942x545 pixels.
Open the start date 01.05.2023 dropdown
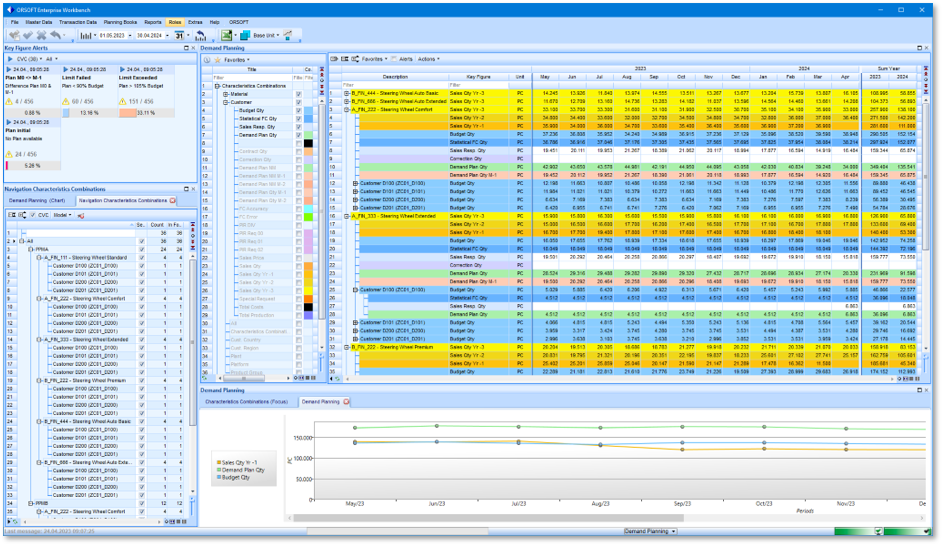[130, 36]
